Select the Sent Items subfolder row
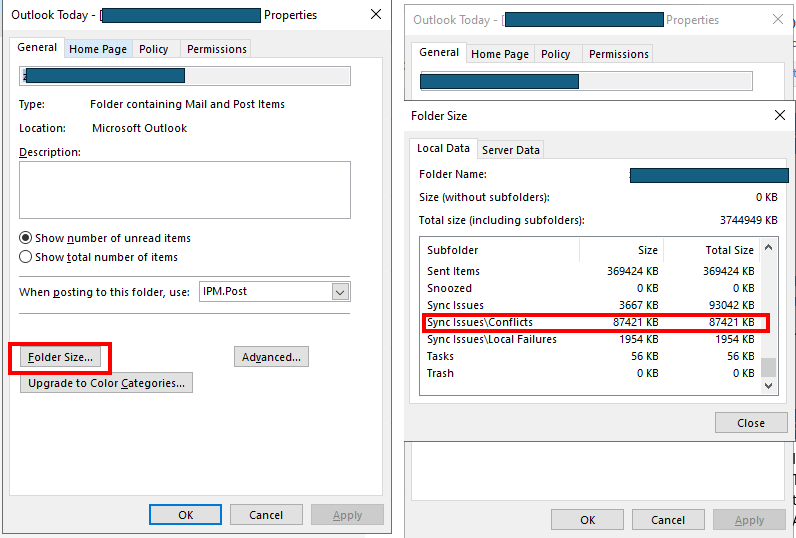 coord(590,271)
